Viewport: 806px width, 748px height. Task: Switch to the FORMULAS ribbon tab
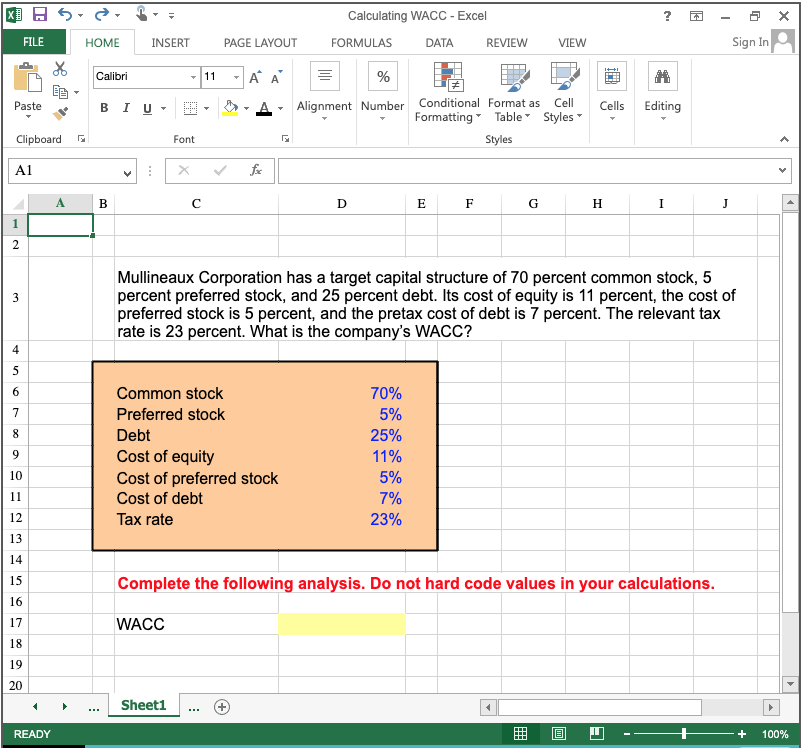(x=361, y=42)
